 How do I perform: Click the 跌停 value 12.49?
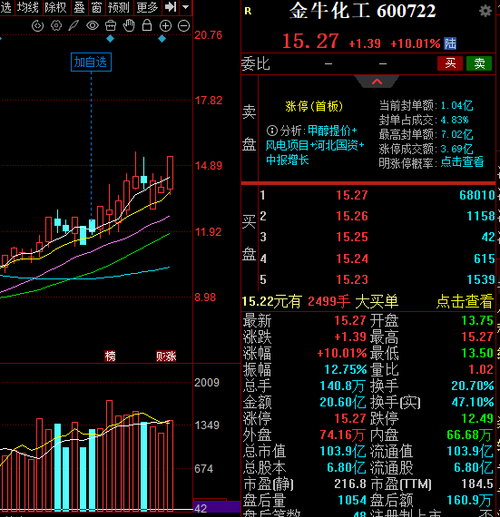click(477, 419)
